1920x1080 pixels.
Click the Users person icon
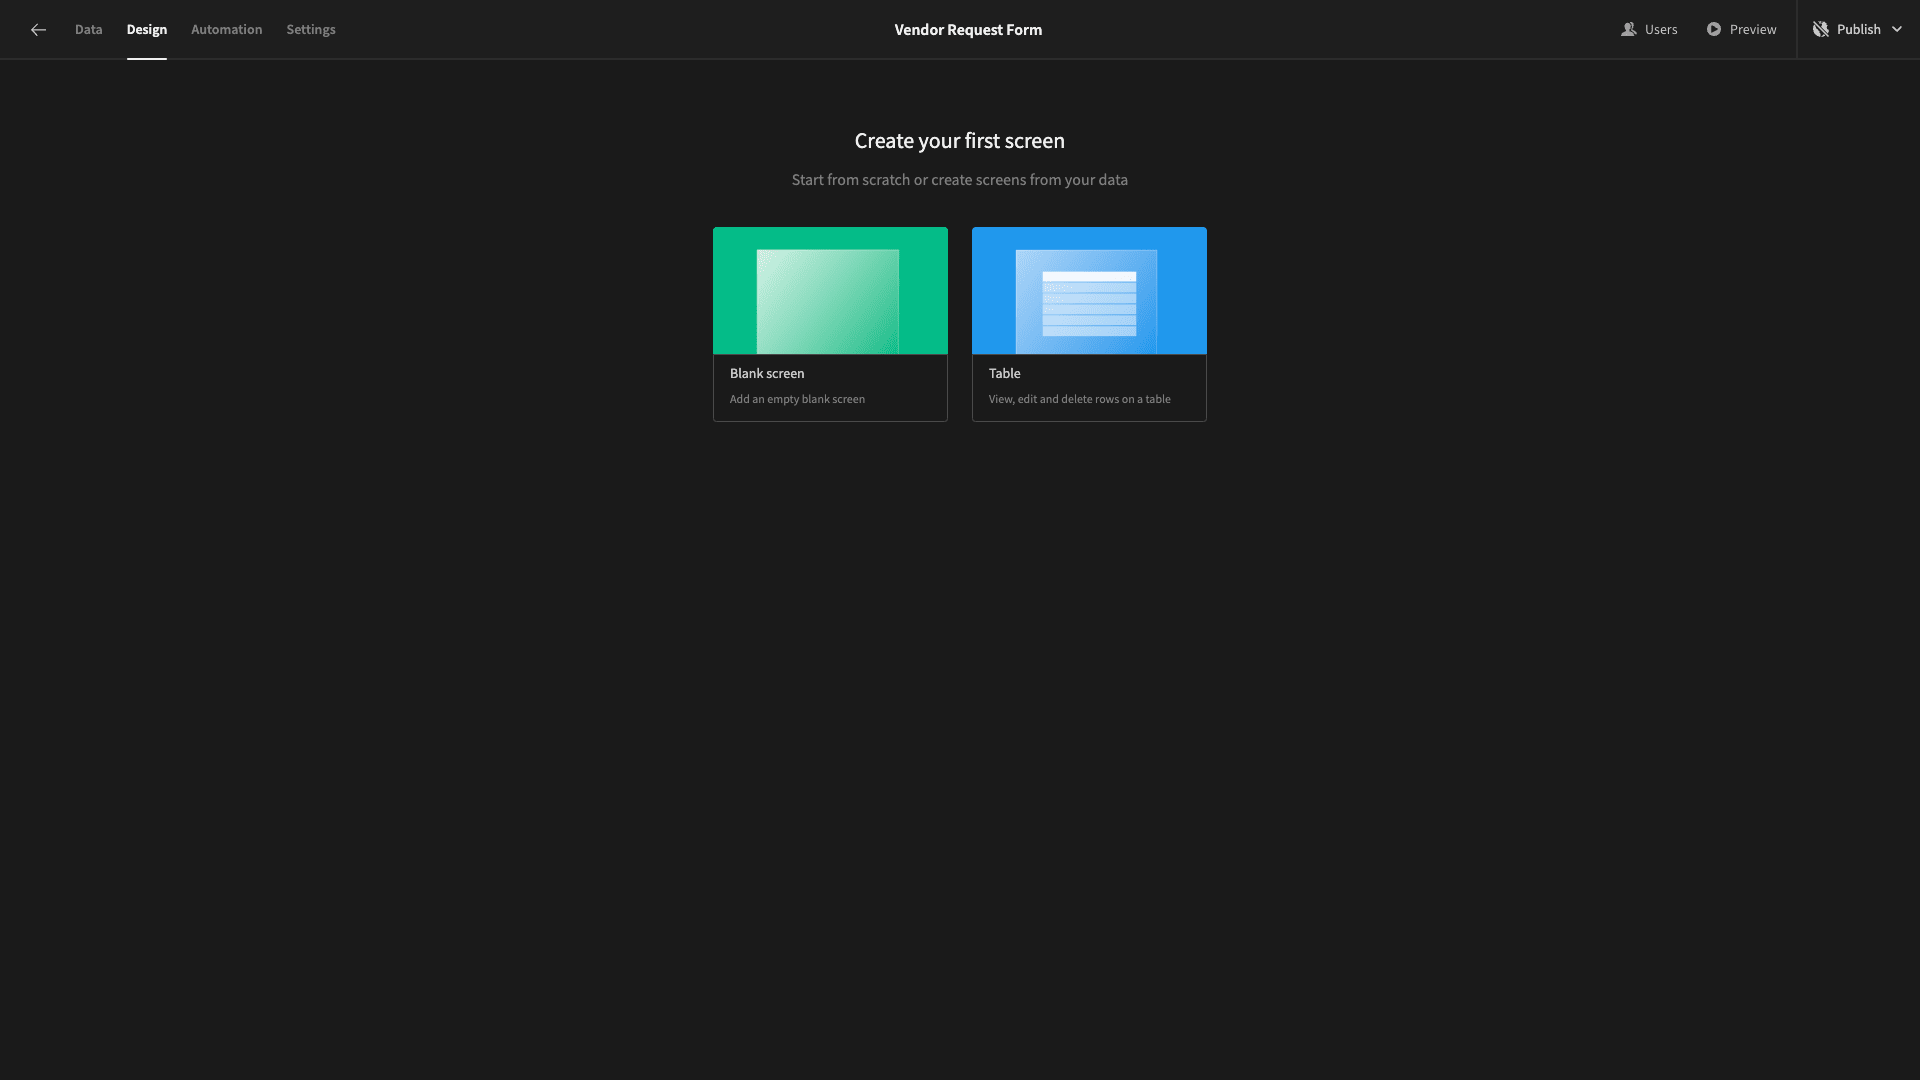(1629, 30)
